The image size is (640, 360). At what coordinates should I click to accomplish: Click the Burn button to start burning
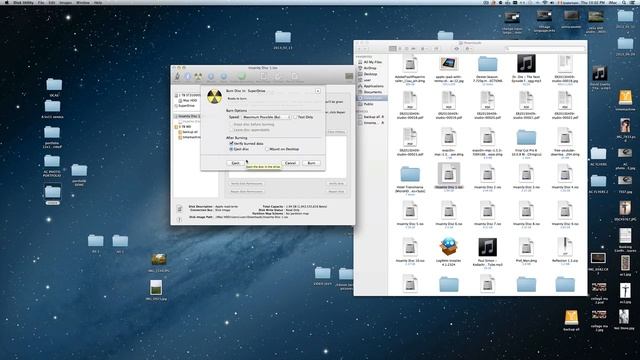pyautogui.click(x=311, y=163)
